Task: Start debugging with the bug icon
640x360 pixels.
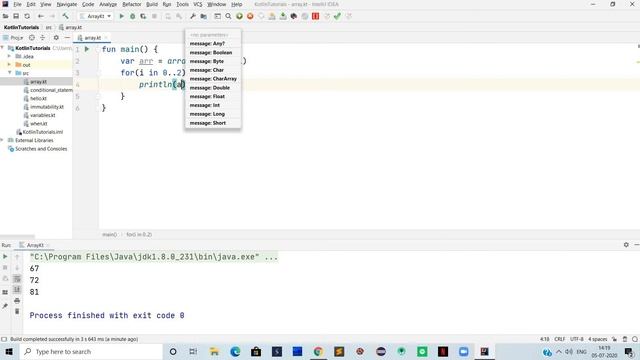Action: [133, 16]
